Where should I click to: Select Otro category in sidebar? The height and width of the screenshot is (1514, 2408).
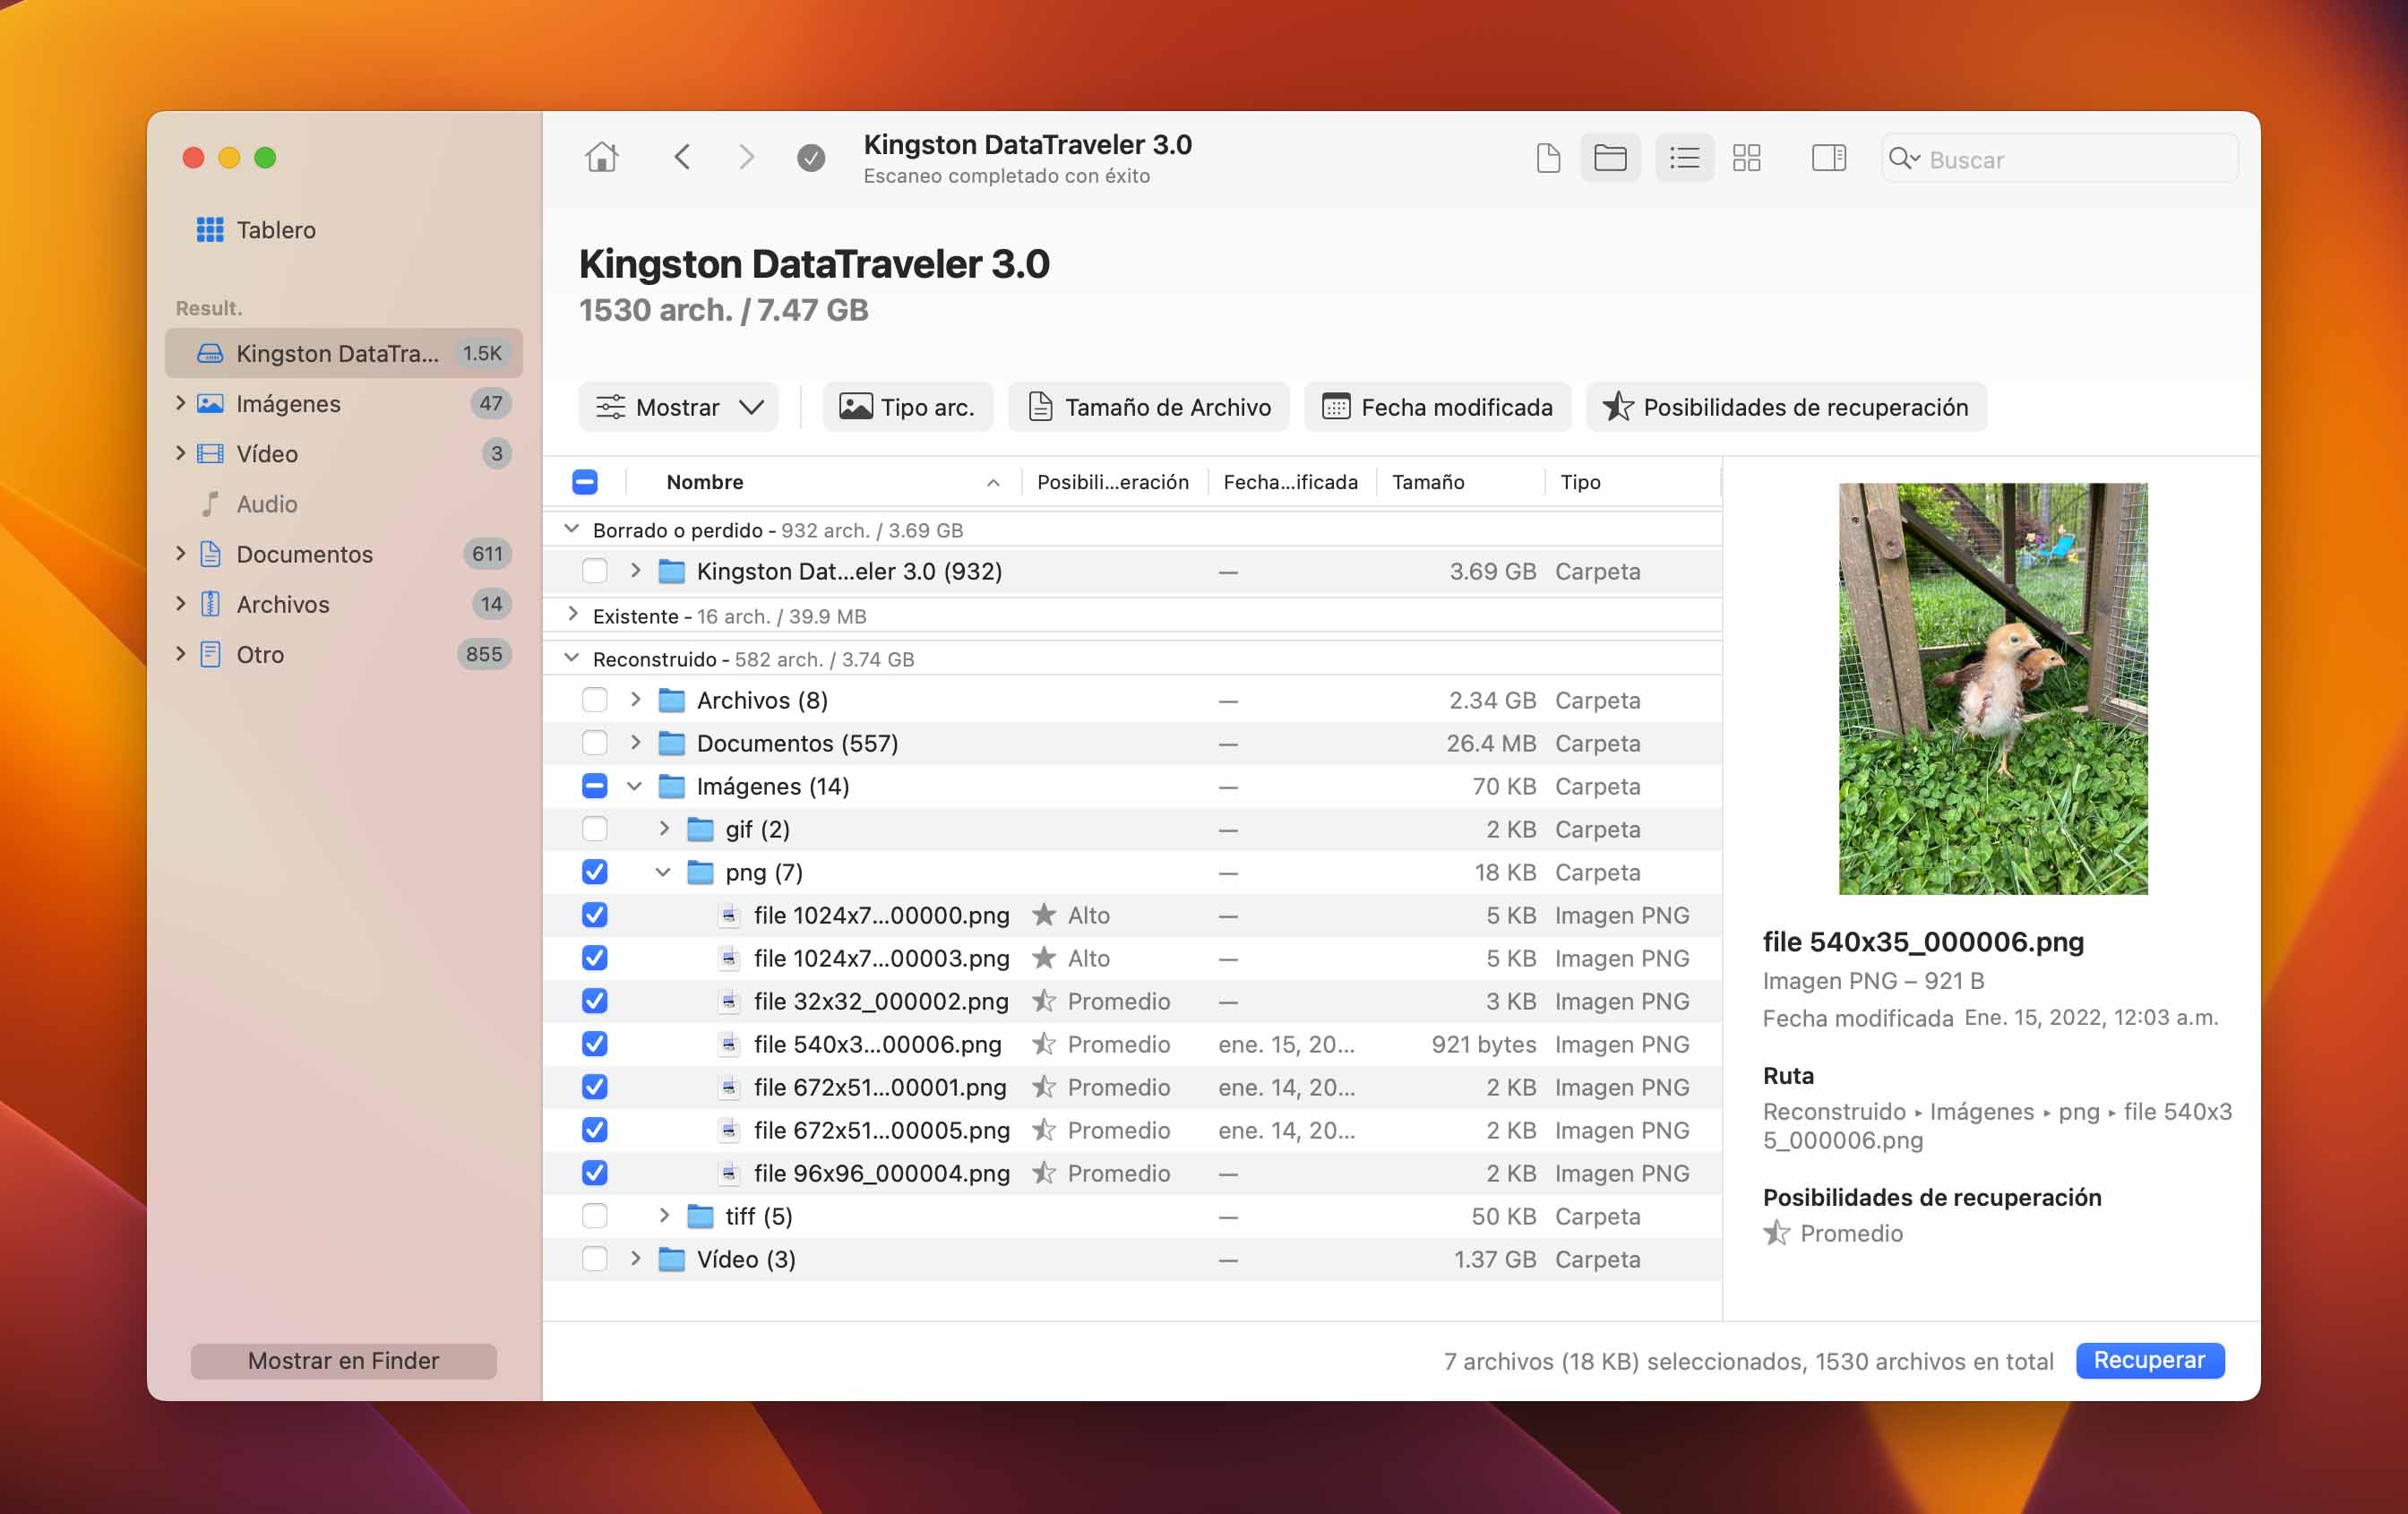coord(343,654)
